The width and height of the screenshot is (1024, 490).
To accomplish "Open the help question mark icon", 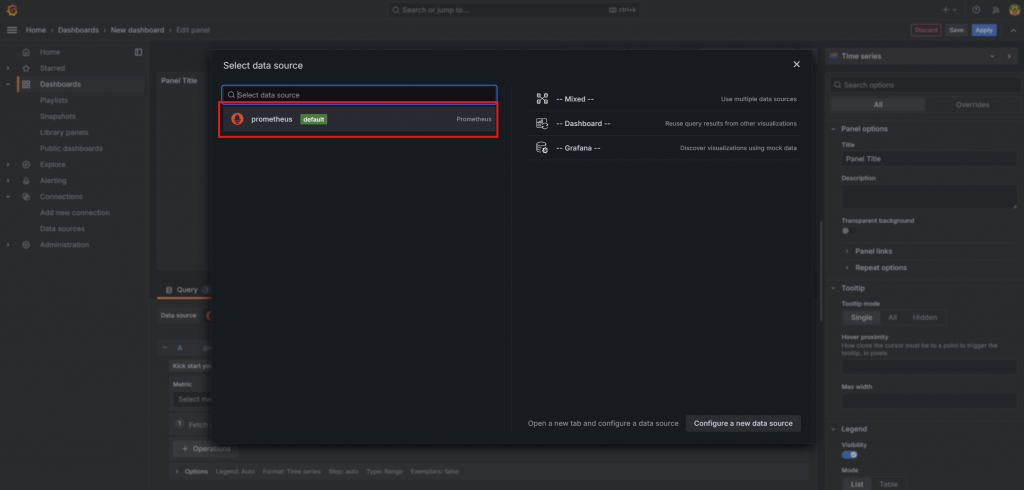I will pyautogui.click(x=976, y=10).
